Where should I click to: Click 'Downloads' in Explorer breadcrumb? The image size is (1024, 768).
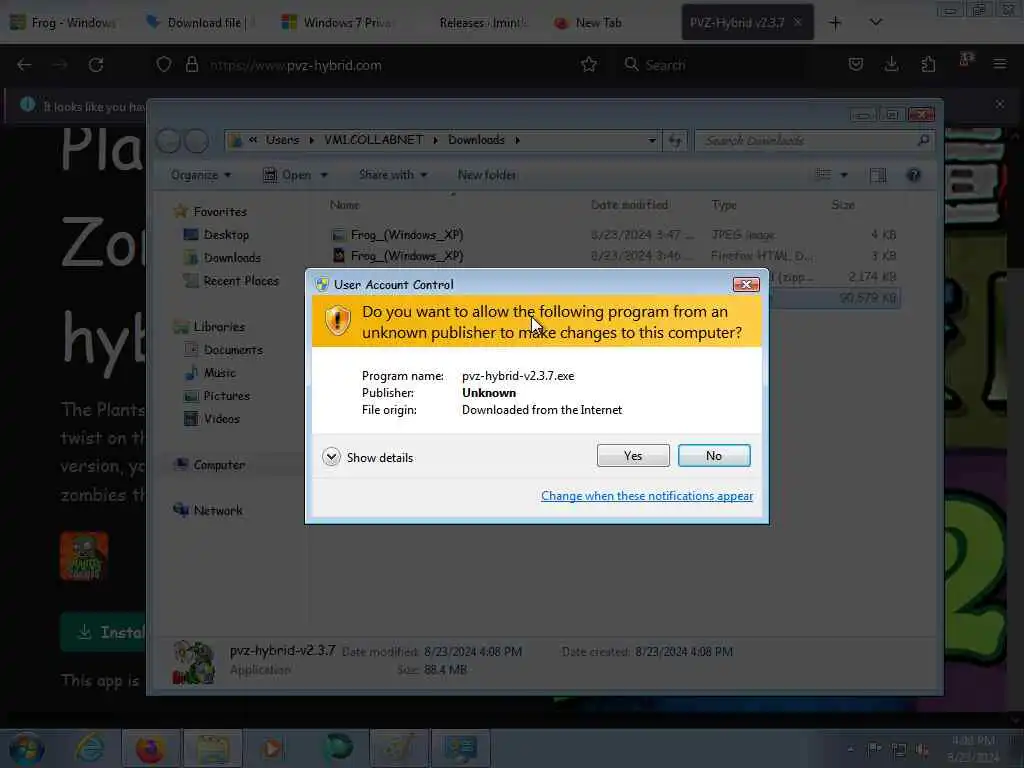pos(476,140)
